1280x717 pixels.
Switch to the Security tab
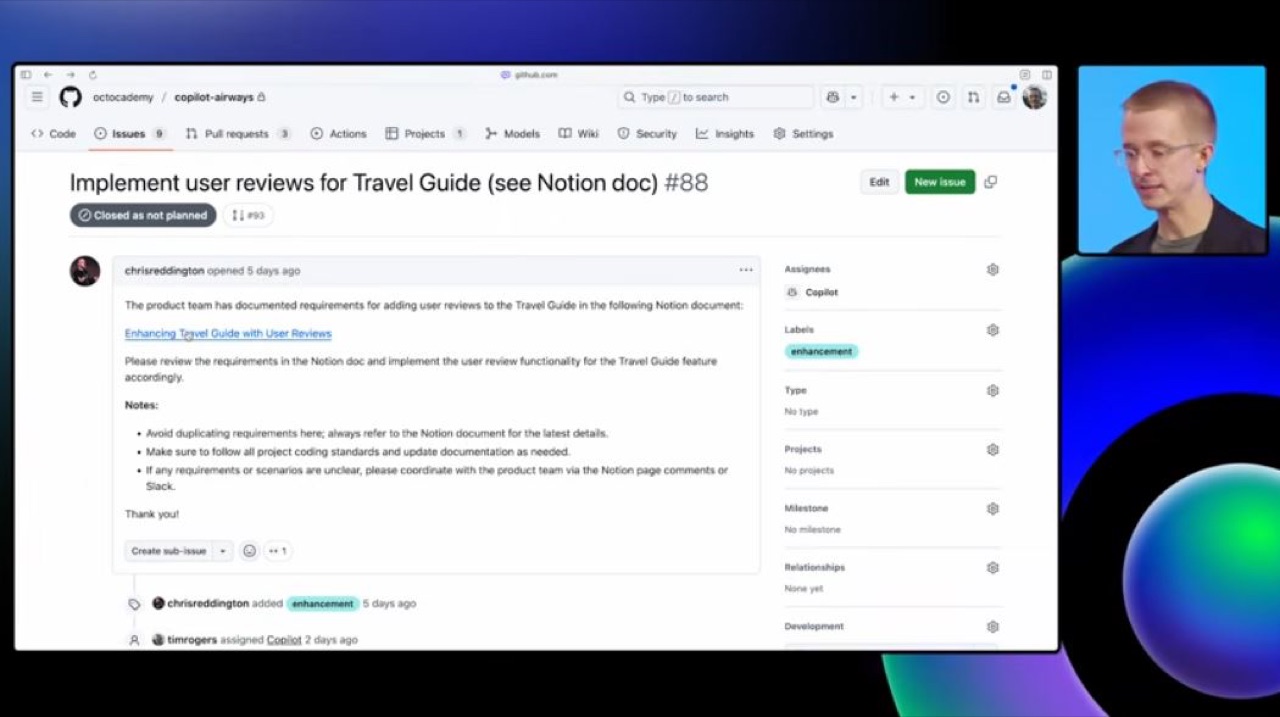tap(647, 133)
